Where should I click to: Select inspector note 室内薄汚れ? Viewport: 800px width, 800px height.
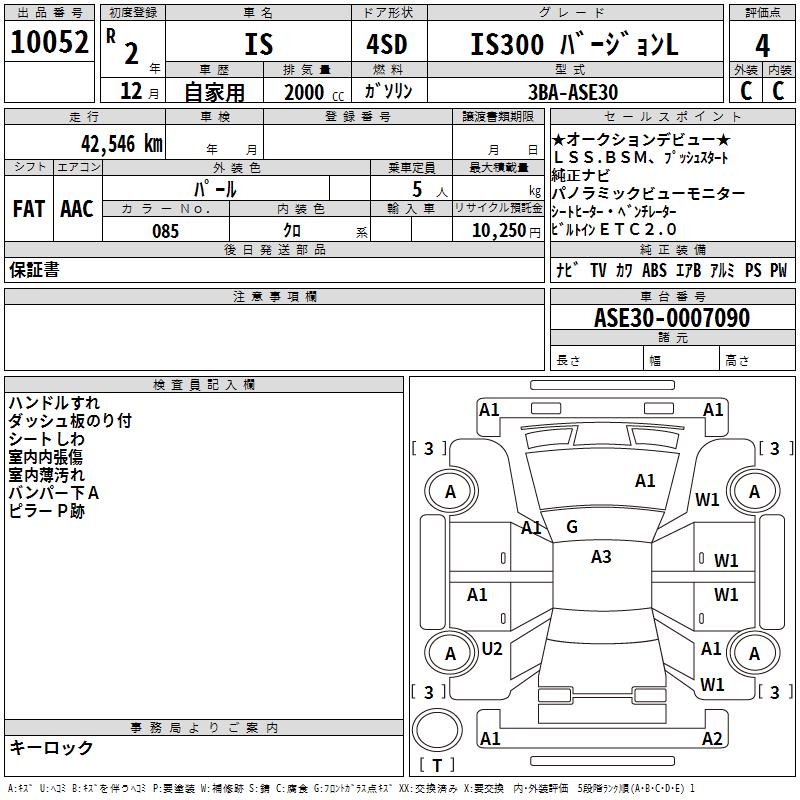46,475
